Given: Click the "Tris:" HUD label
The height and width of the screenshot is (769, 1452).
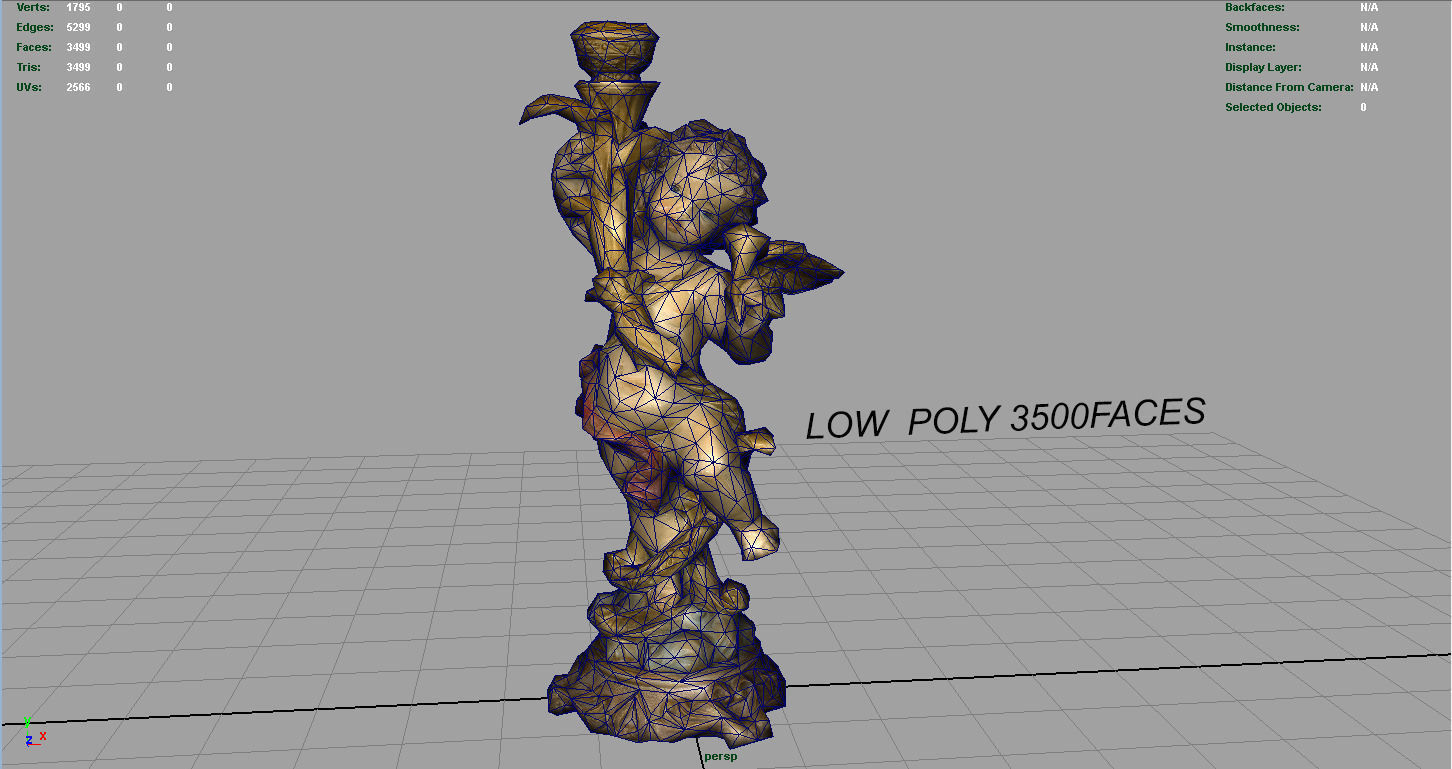Looking at the screenshot, I should click(29, 67).
